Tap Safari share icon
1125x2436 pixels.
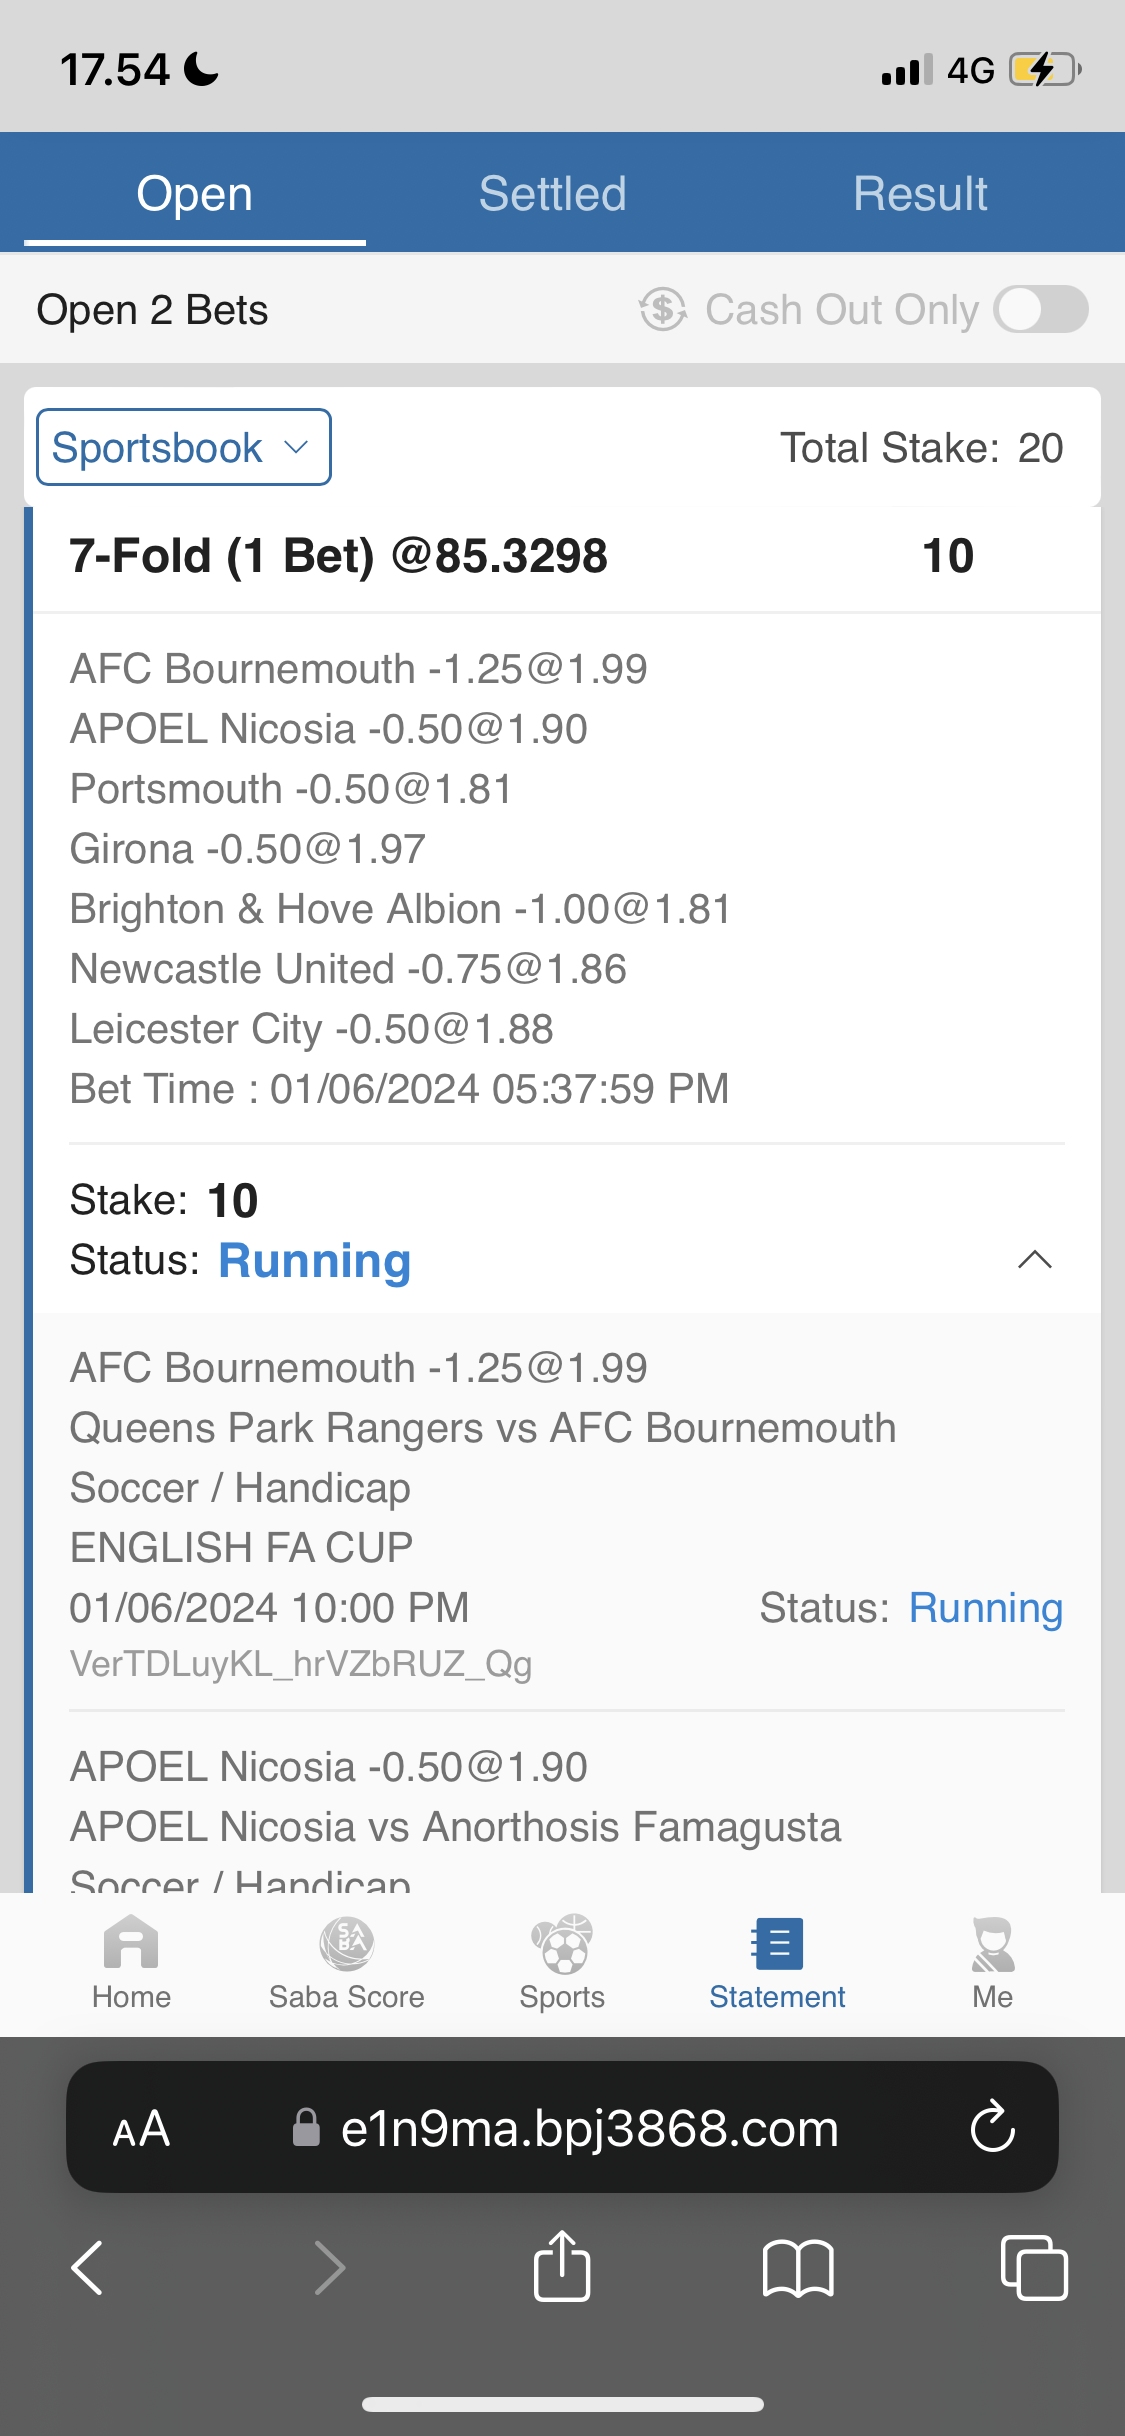click(562, 2267)
